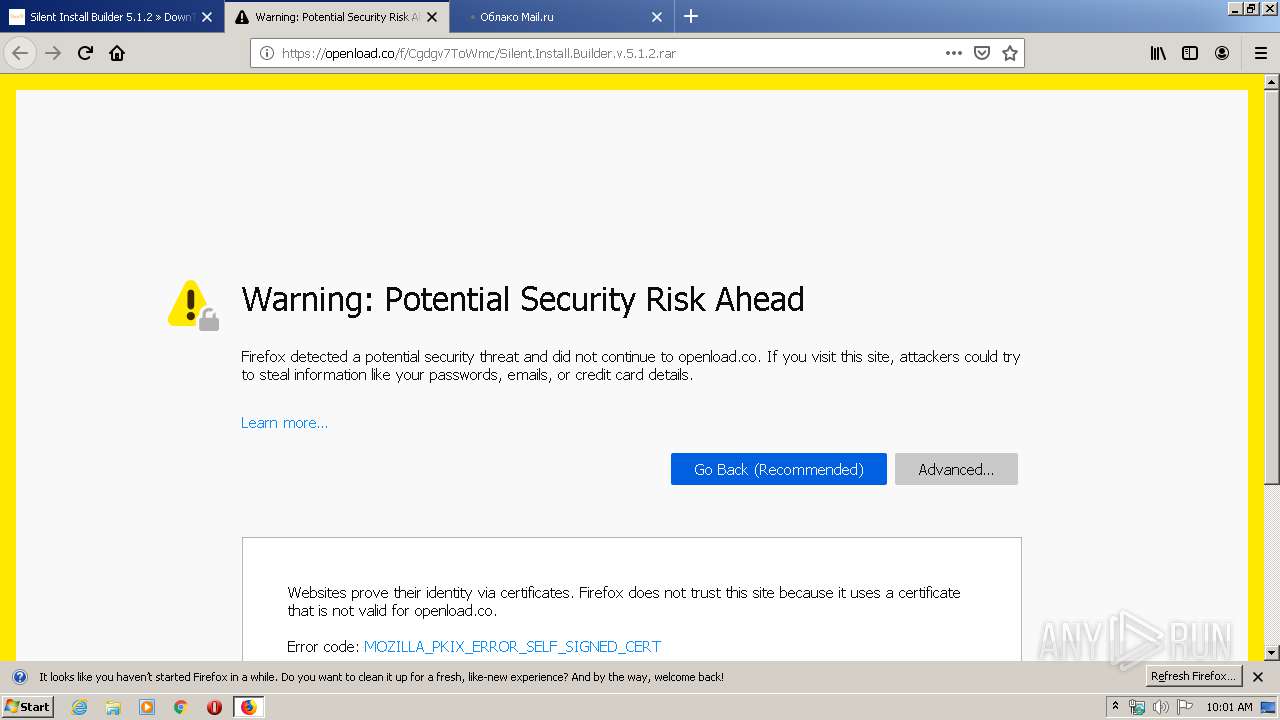The width and height of the screenshot is (1280, 720).
Task: Click the page's vertical scrollbar down arrow
Action: click(x=1271, y=653)
